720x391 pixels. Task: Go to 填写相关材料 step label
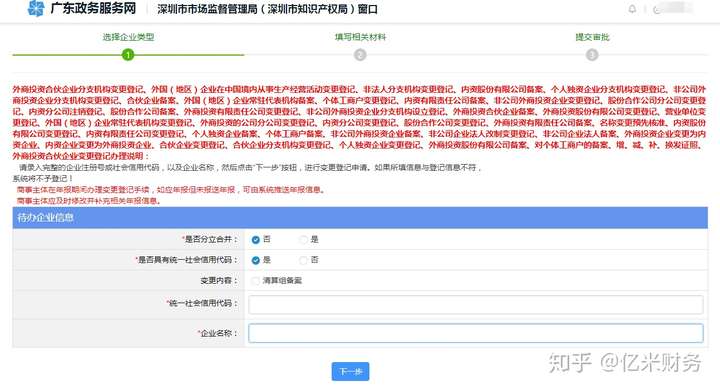click(x=360, y=37)
